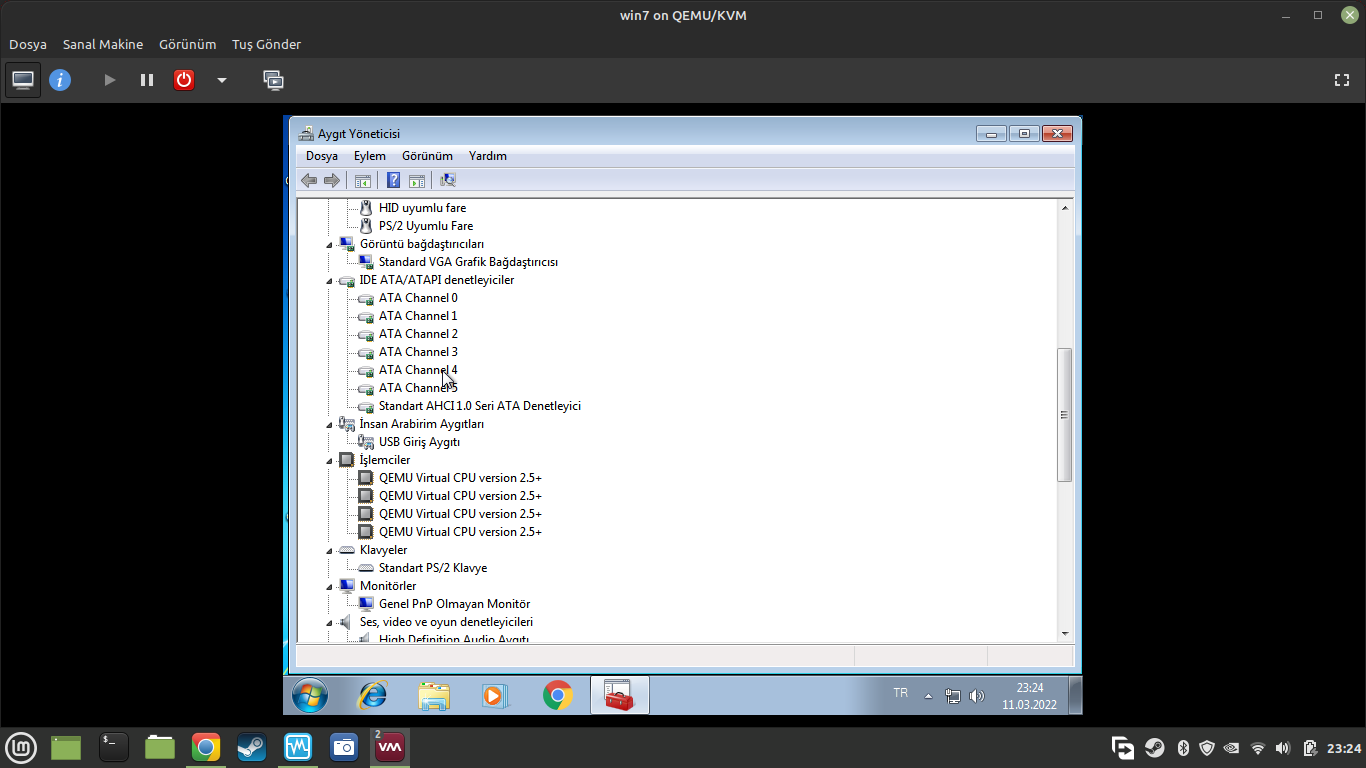Toggle fullscreen mode for the VM viewer
This screenshot has height=768, width=1366.
pyautogui.click(x=1342, y=80)
